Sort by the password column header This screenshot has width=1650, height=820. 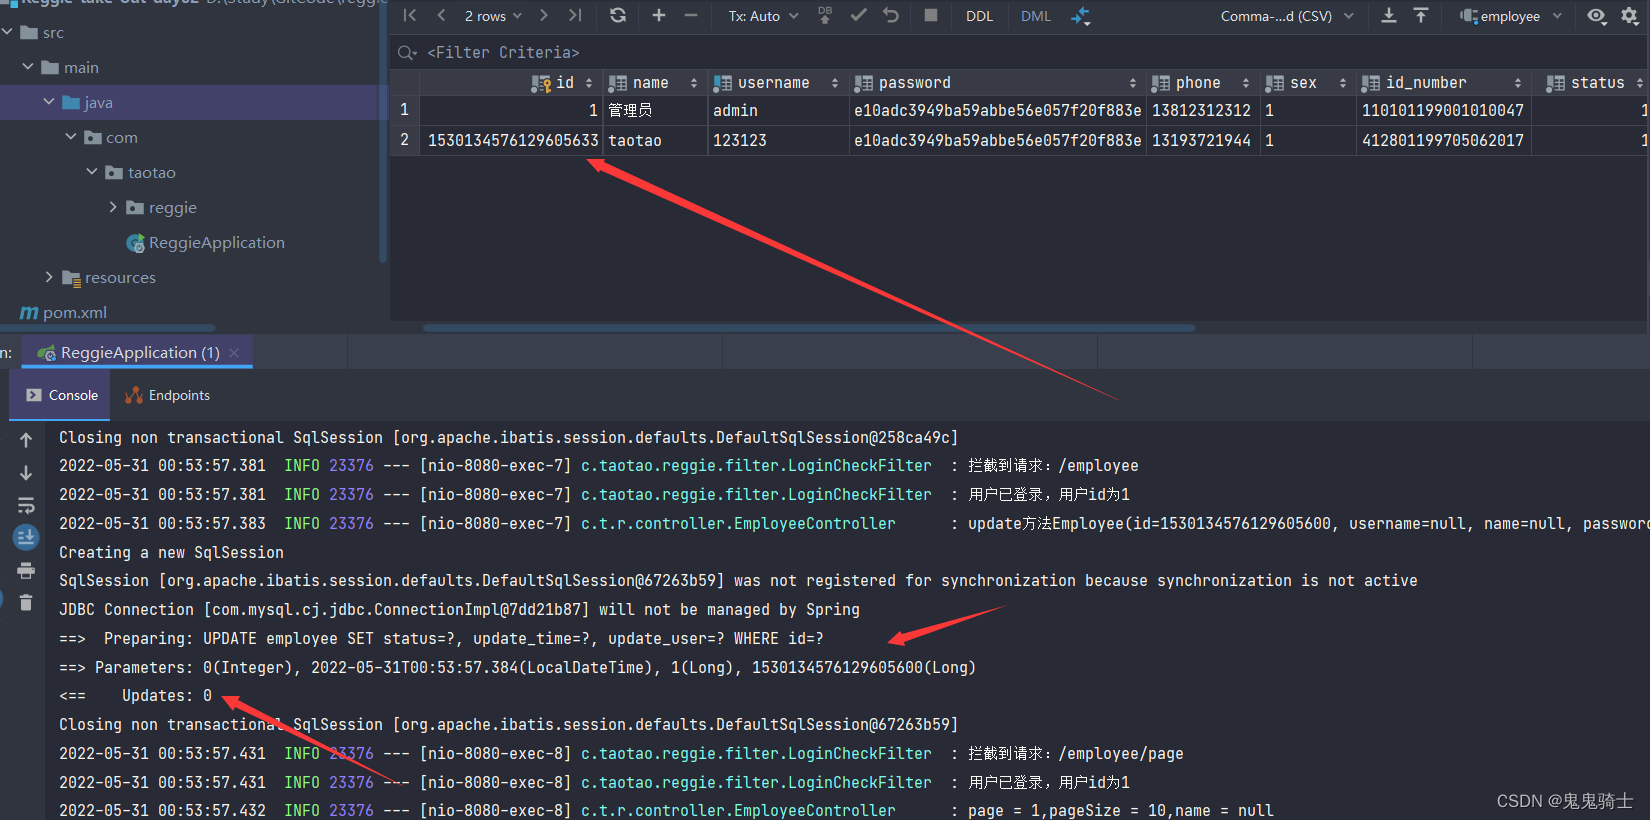coord(996,83)
